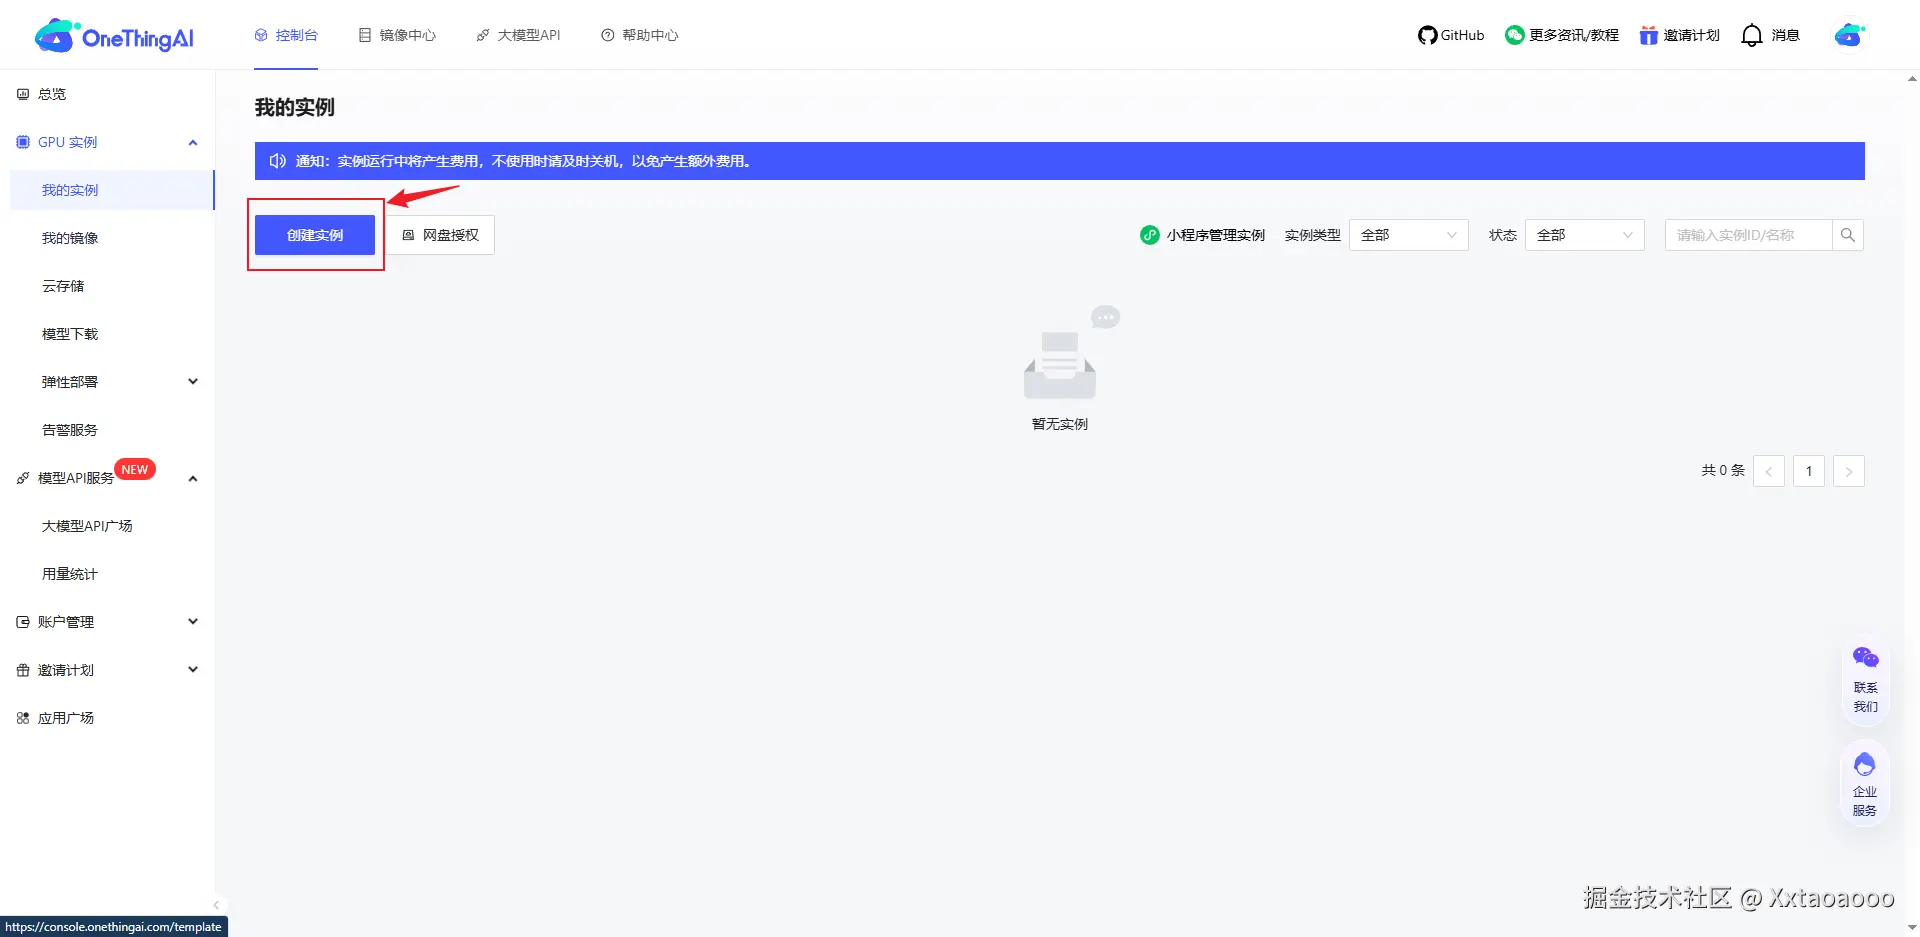Expand the 弹性部署 submenu chevron
The image size is (1920, 937).
click(193, 382)
